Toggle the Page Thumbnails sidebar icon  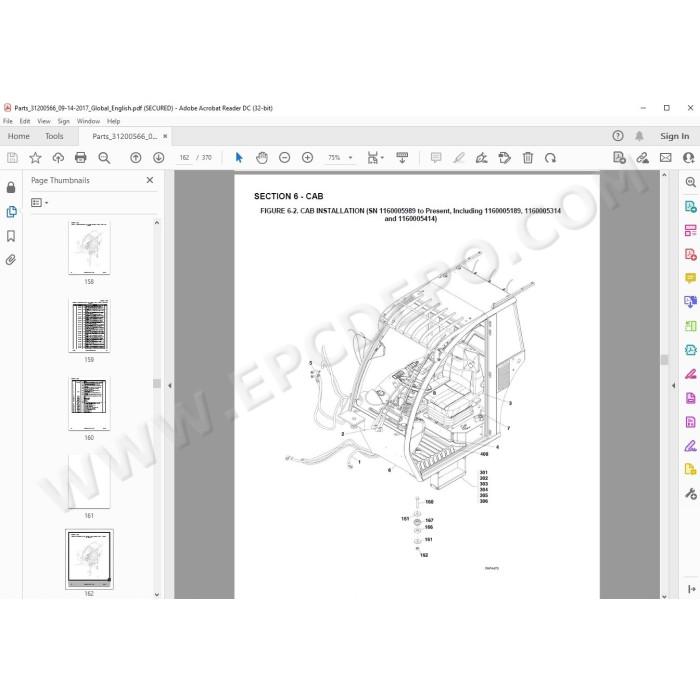point(11,212)
